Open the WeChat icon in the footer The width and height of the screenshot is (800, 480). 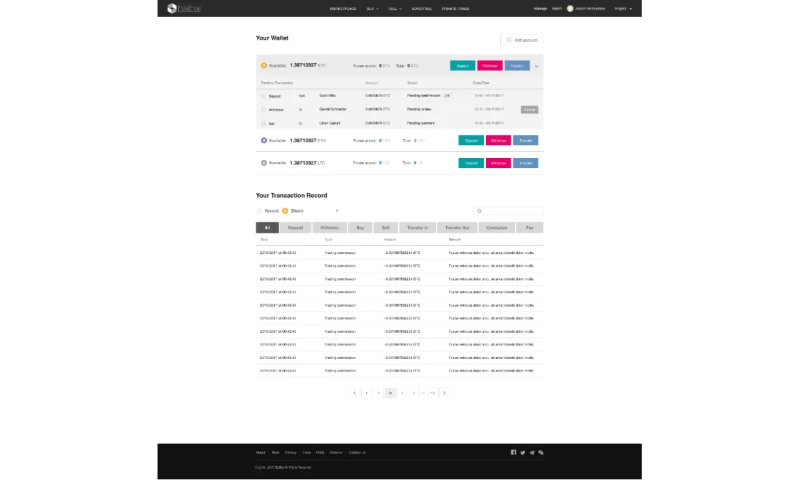541,452
